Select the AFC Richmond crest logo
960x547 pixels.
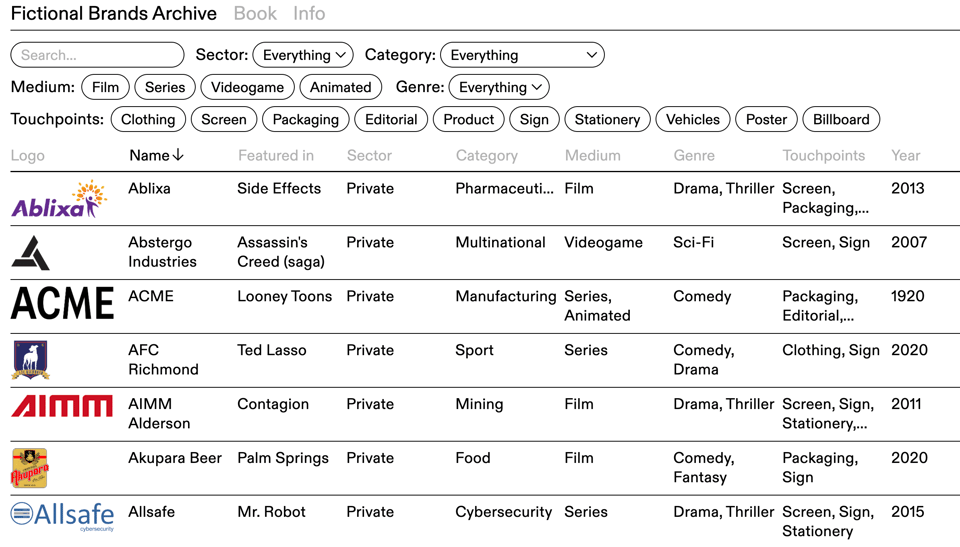point(30,360)
